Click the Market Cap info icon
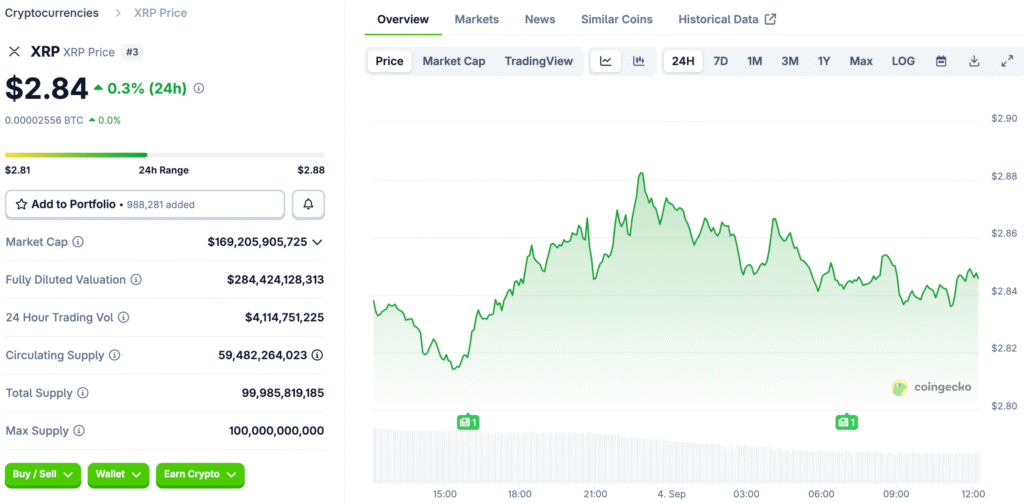The height and width of the screenshot is (503, 1024). tap(78, 242)
